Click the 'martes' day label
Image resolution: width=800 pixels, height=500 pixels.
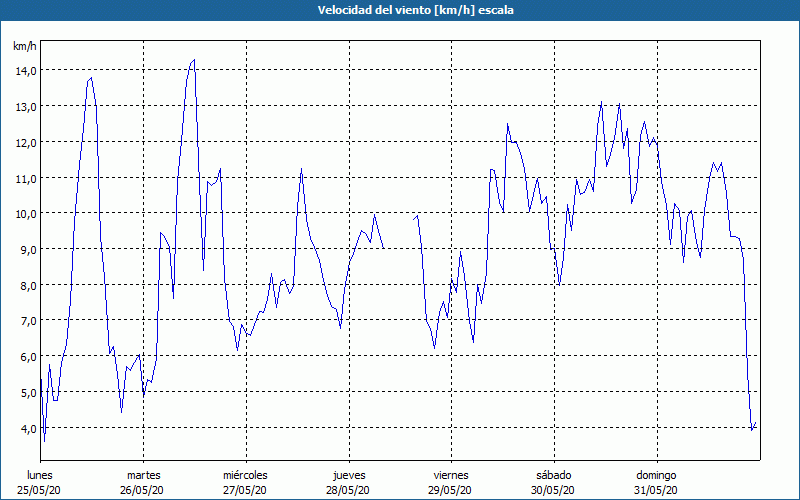tap(144, 475)
